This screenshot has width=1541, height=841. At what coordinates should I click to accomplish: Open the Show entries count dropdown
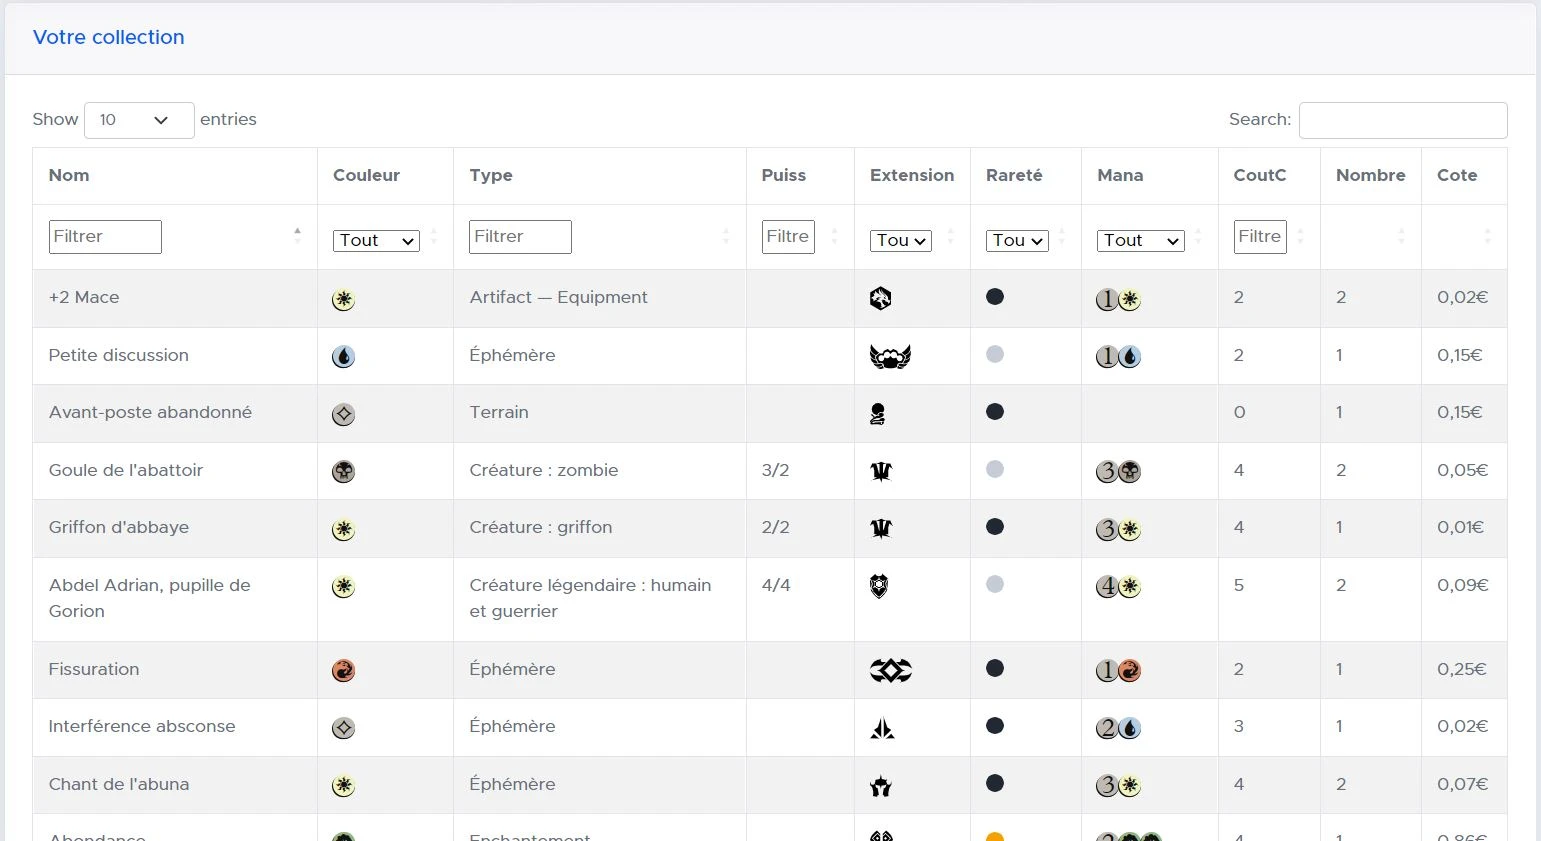[139, 120]
